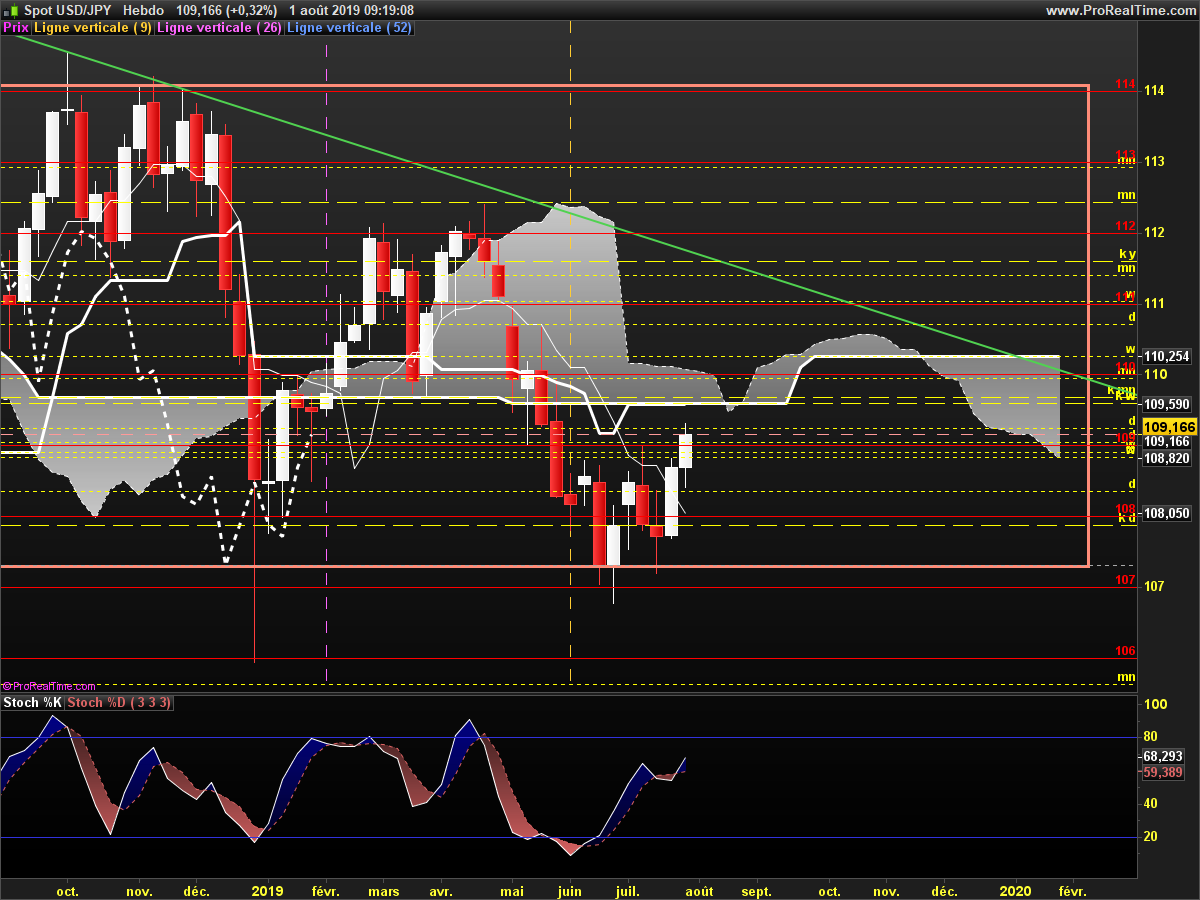This screenshot has width=1200, height=900.
Task: Click the 2019 label on the time axis
Action: [x=268, y=891]
